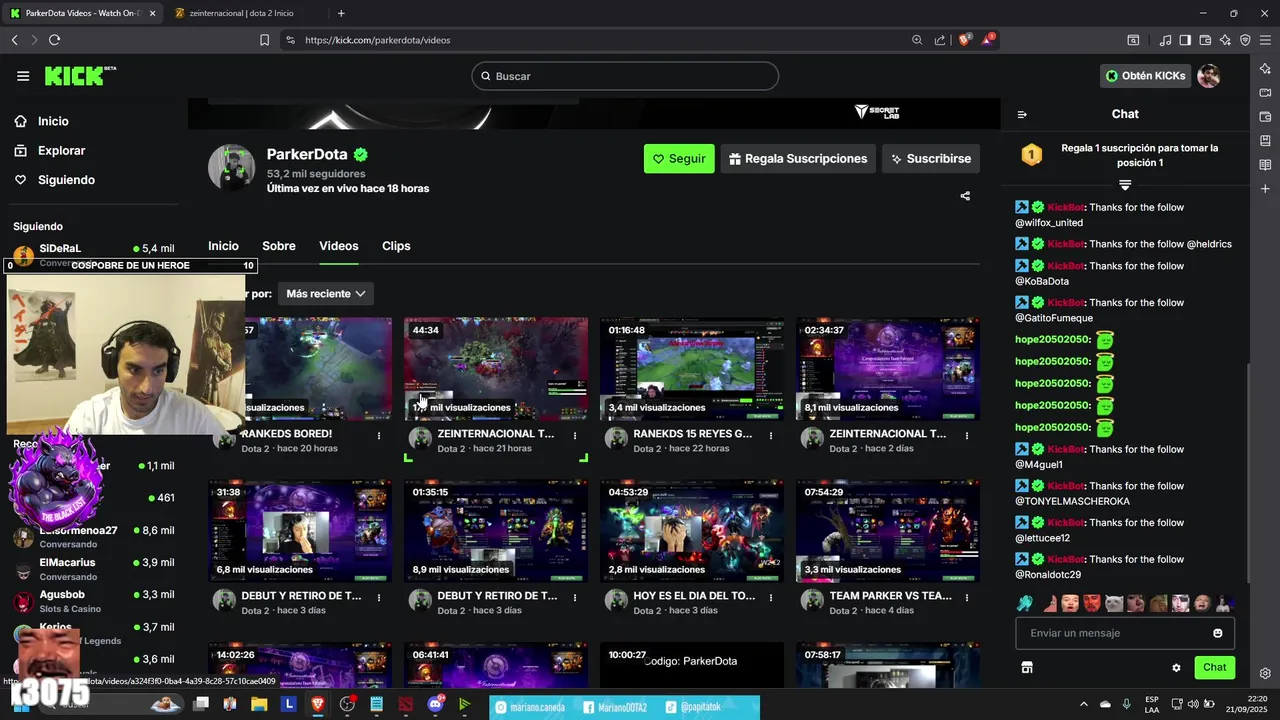The image size is (1280, 720).
Task: Open SIDeRaL followed channel
Action: click(95, 255)
